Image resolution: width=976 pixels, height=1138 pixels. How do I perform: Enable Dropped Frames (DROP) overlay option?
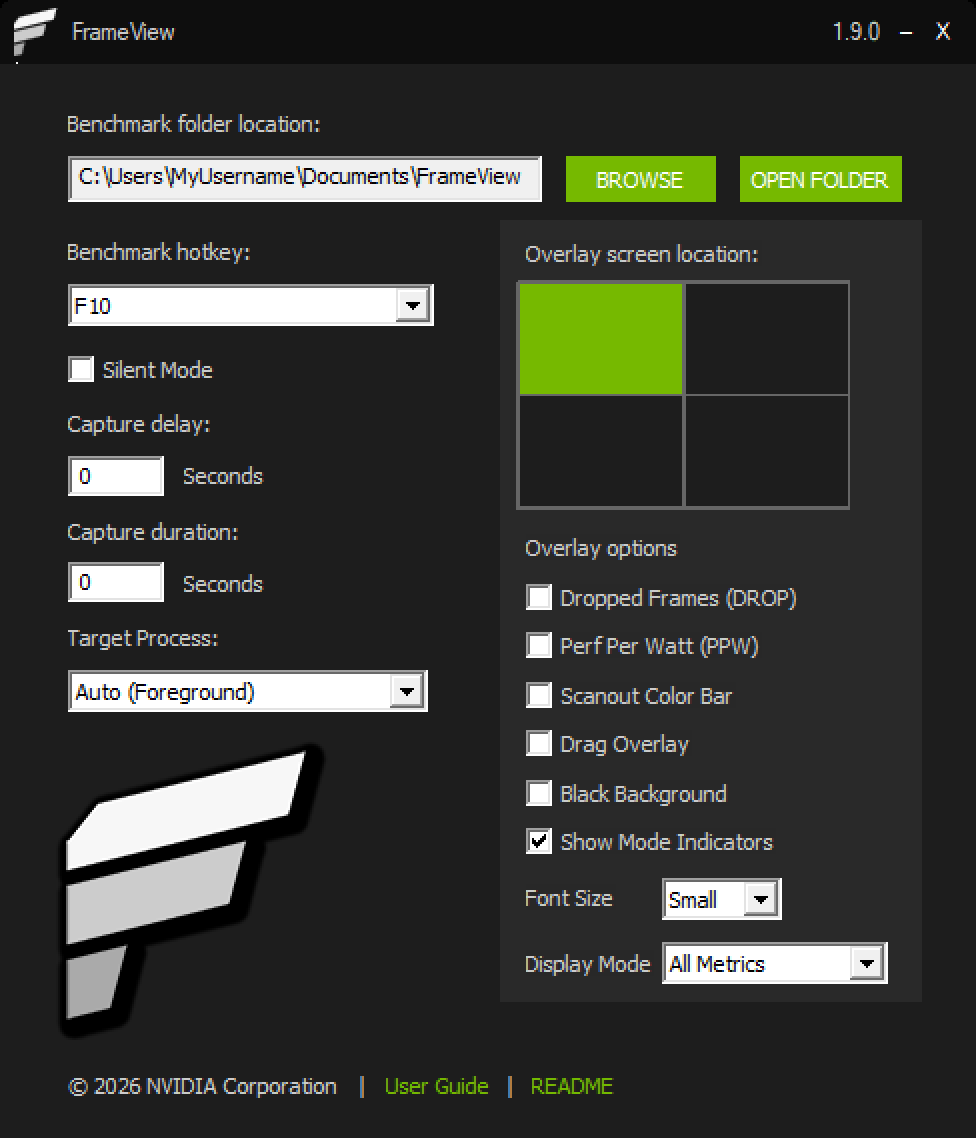539,597
